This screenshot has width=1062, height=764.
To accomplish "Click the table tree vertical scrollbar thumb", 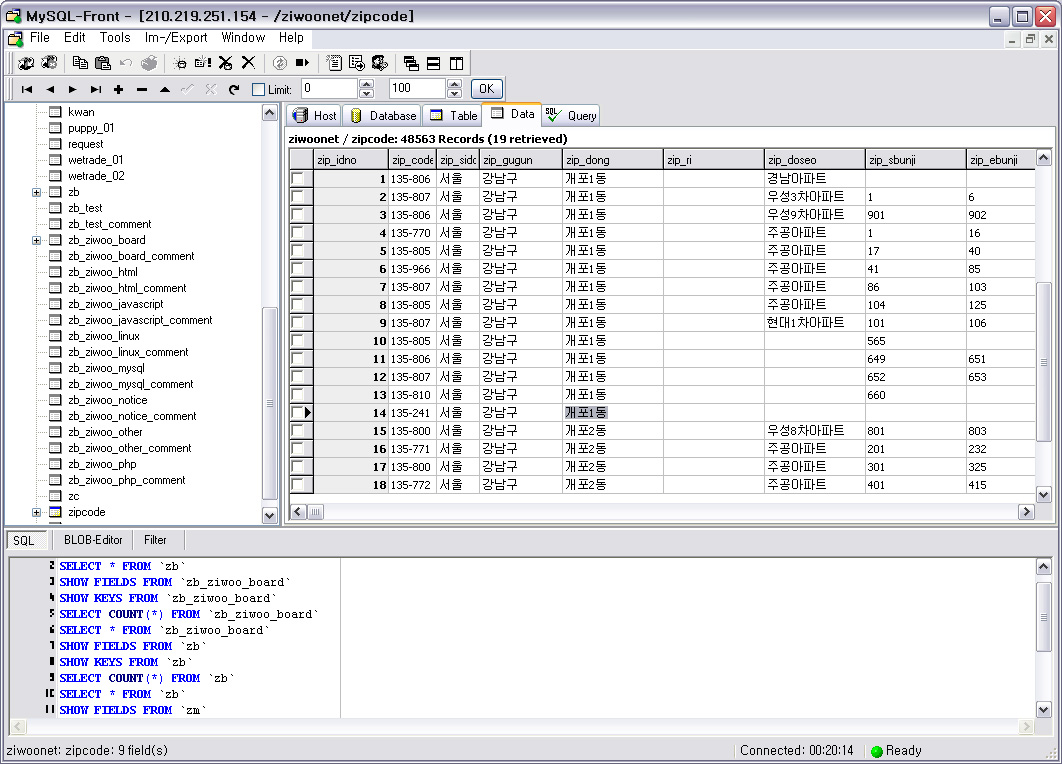I will click(270, 404).
